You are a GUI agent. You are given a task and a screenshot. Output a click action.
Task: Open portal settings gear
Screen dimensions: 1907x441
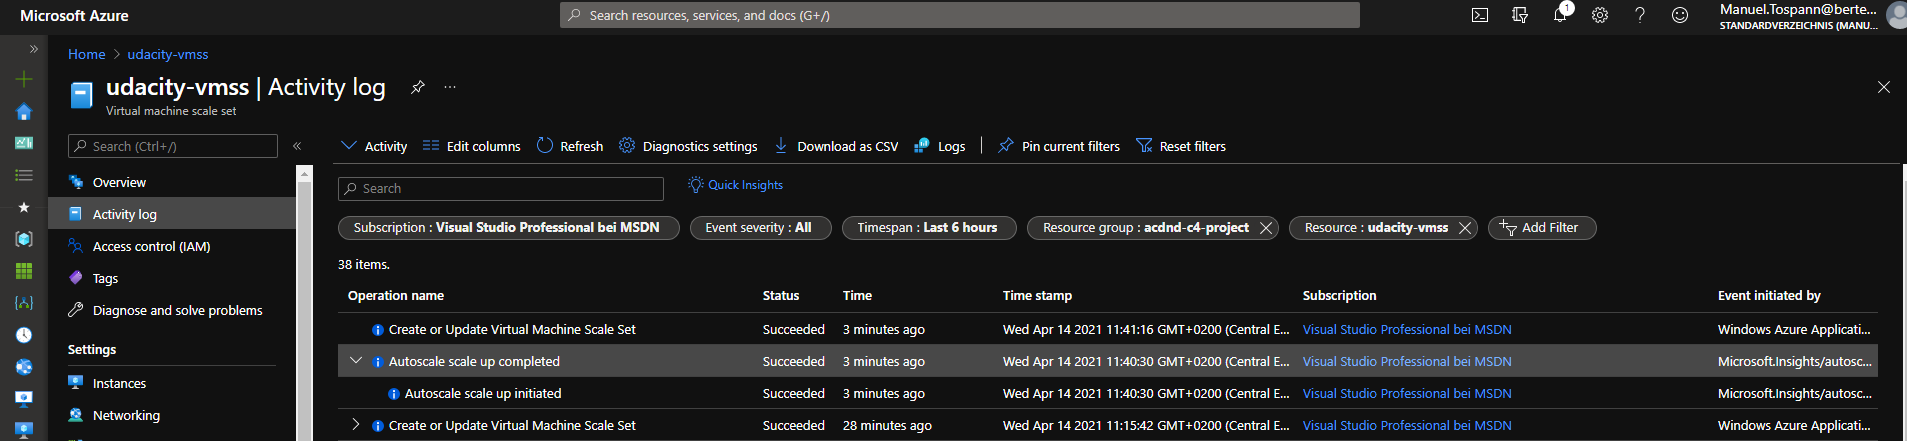tap(1600, 15)
